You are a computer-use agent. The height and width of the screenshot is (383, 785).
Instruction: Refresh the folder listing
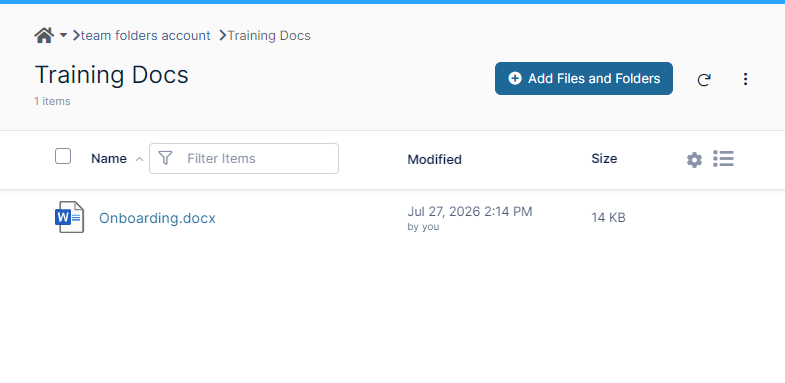click(x=704, y=80)
